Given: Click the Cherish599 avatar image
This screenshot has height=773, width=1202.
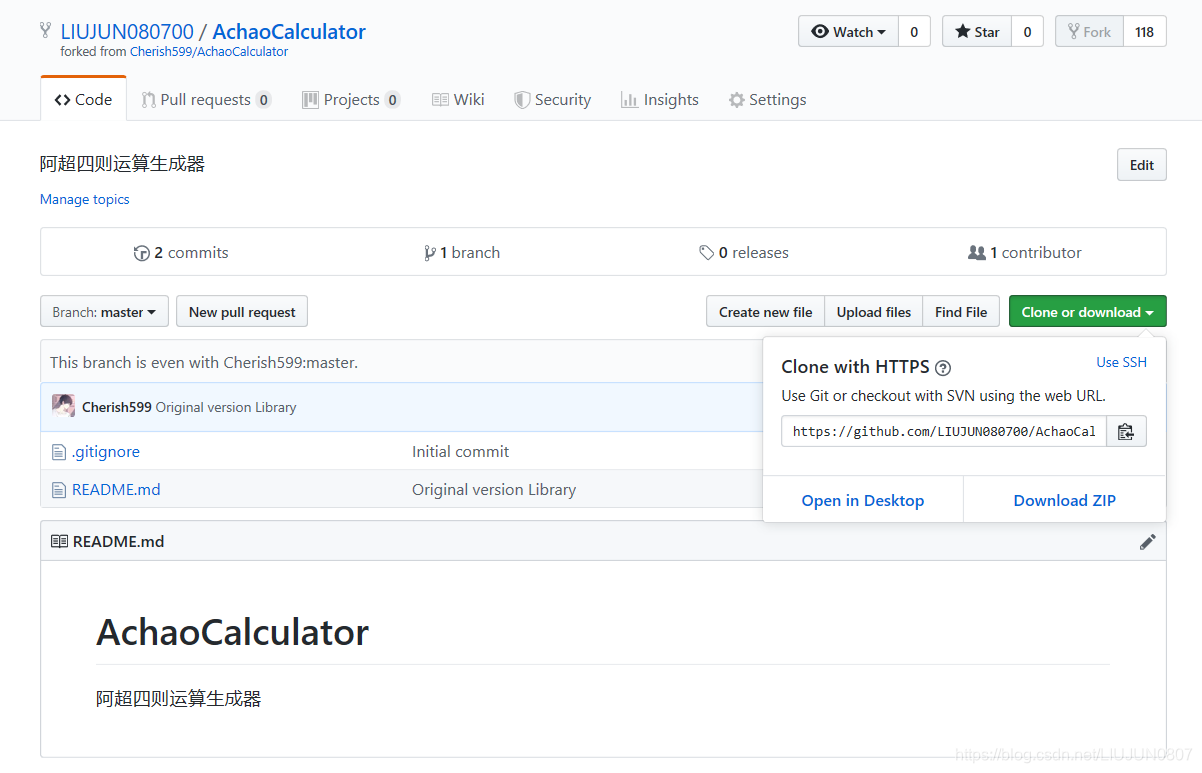Looking at the screenshot, I should (x=63, y=407).
